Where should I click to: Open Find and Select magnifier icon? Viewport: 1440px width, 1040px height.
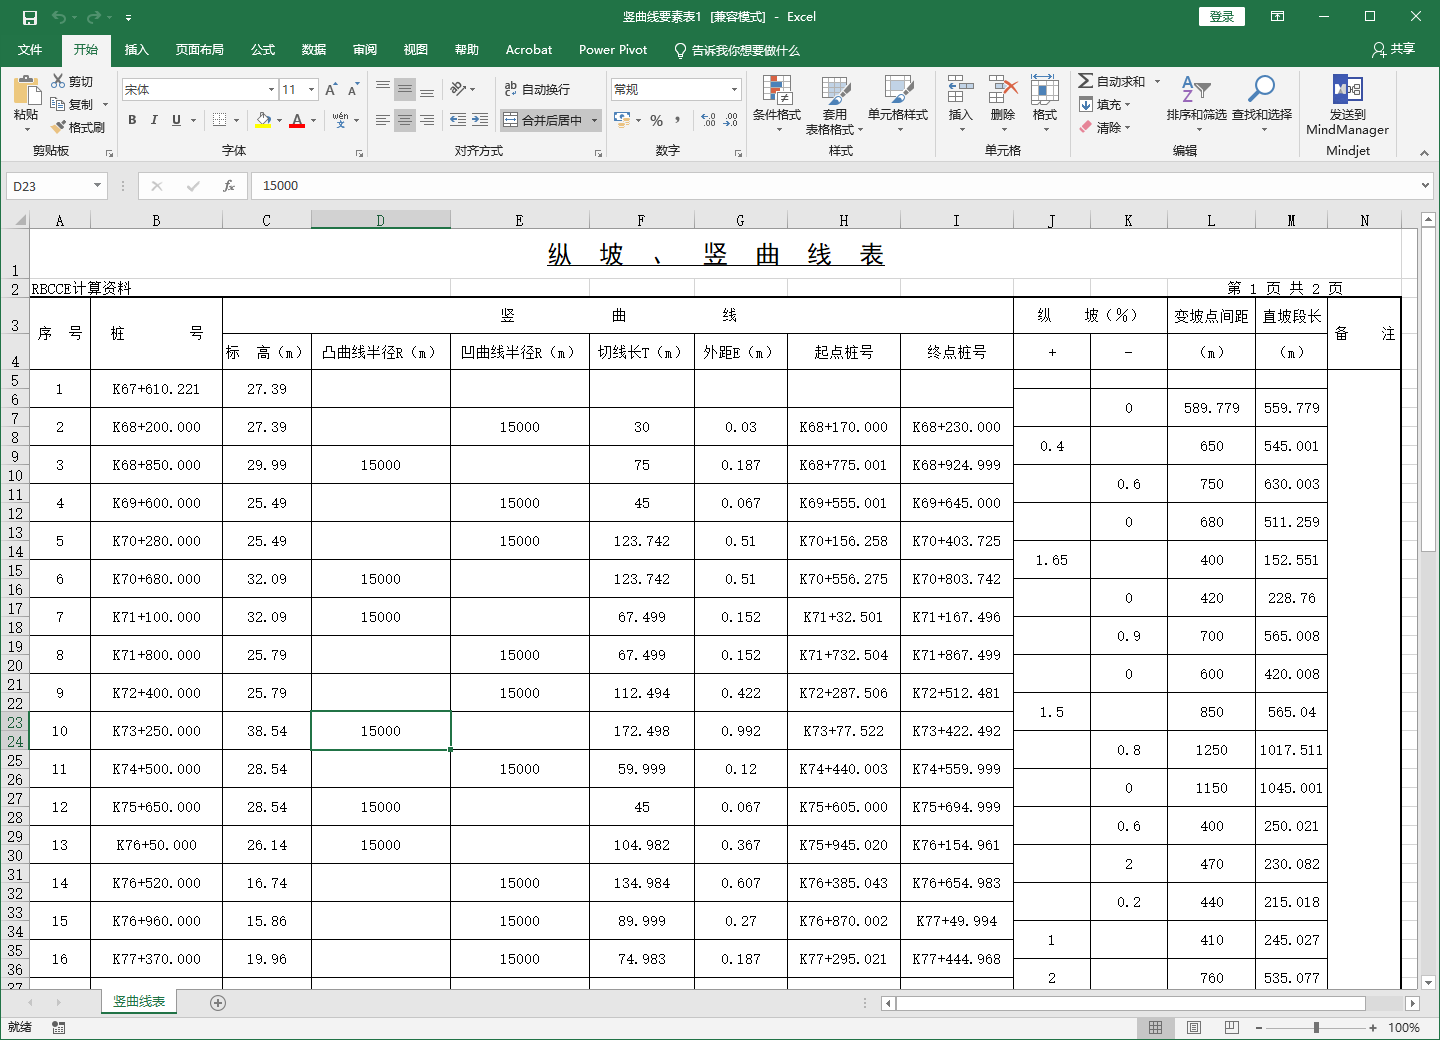click(1261, 90)
